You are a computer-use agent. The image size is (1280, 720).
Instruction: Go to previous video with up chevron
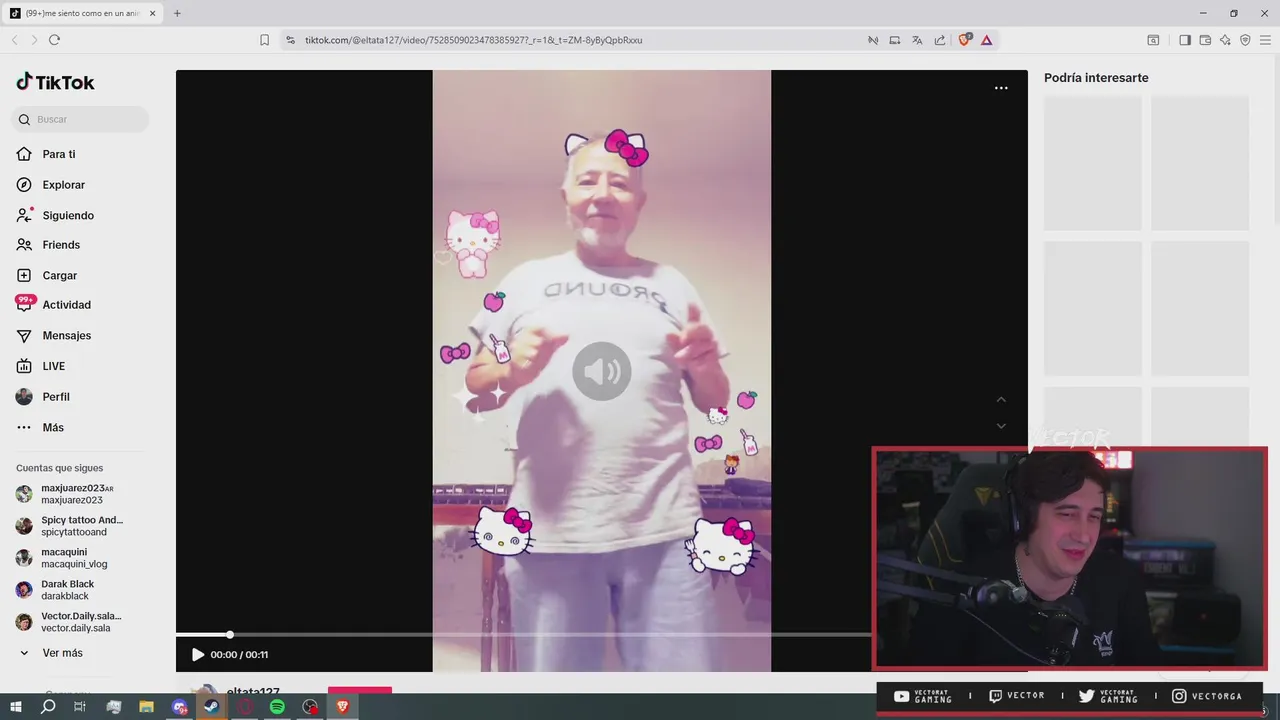[1001, 399]
